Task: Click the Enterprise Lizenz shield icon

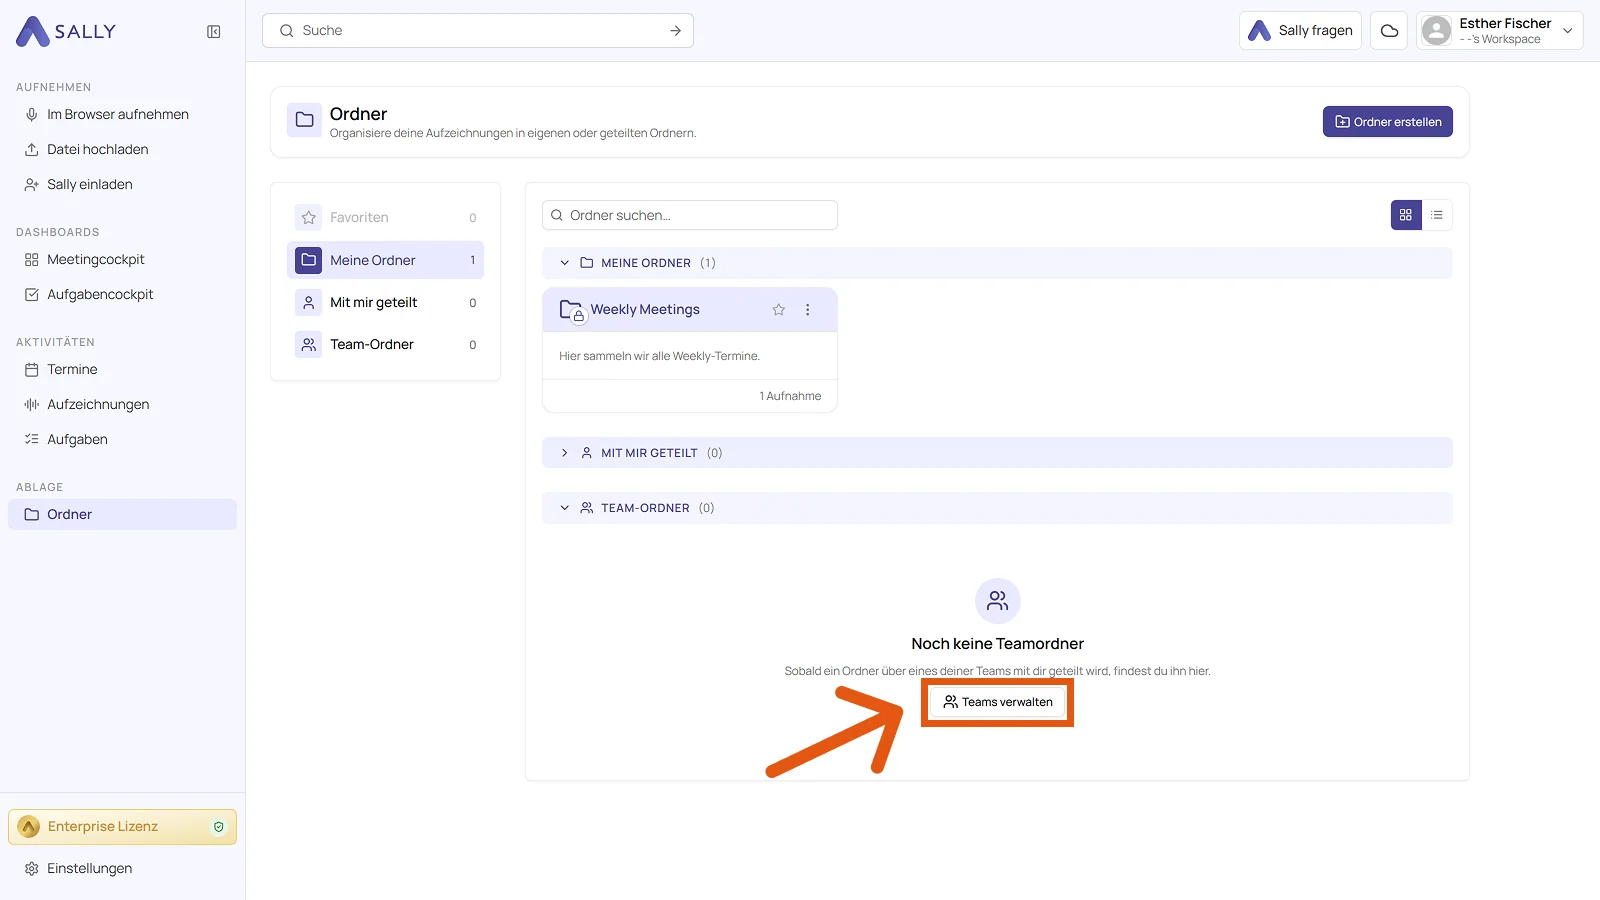Action: (x=219, y=827)
